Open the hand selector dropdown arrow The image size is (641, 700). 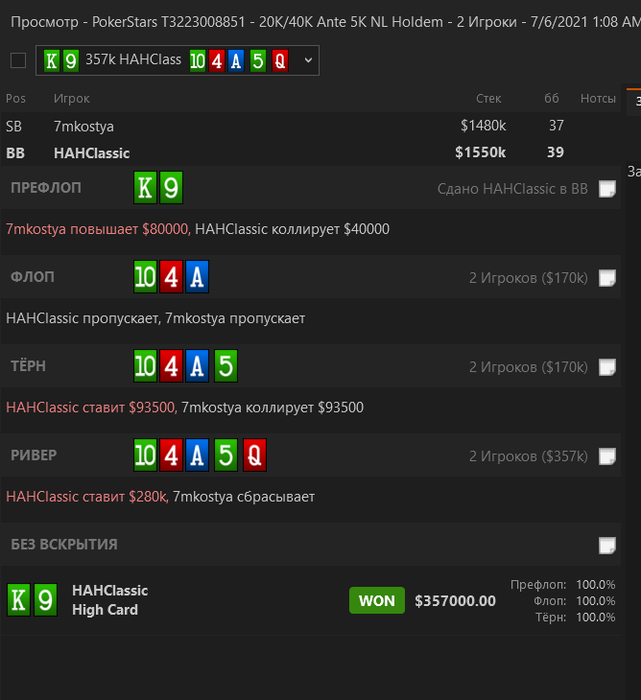pos(308,60)
